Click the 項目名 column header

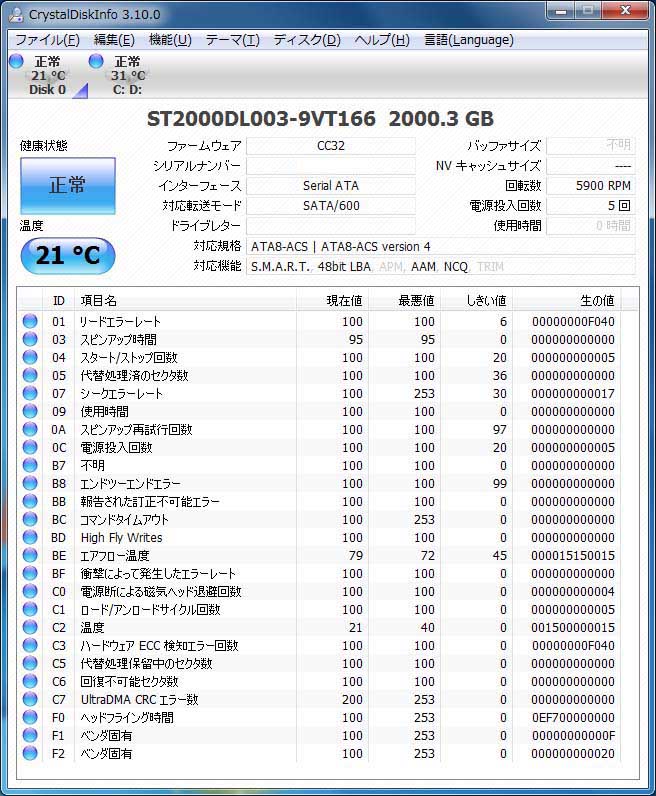(185, 301)
